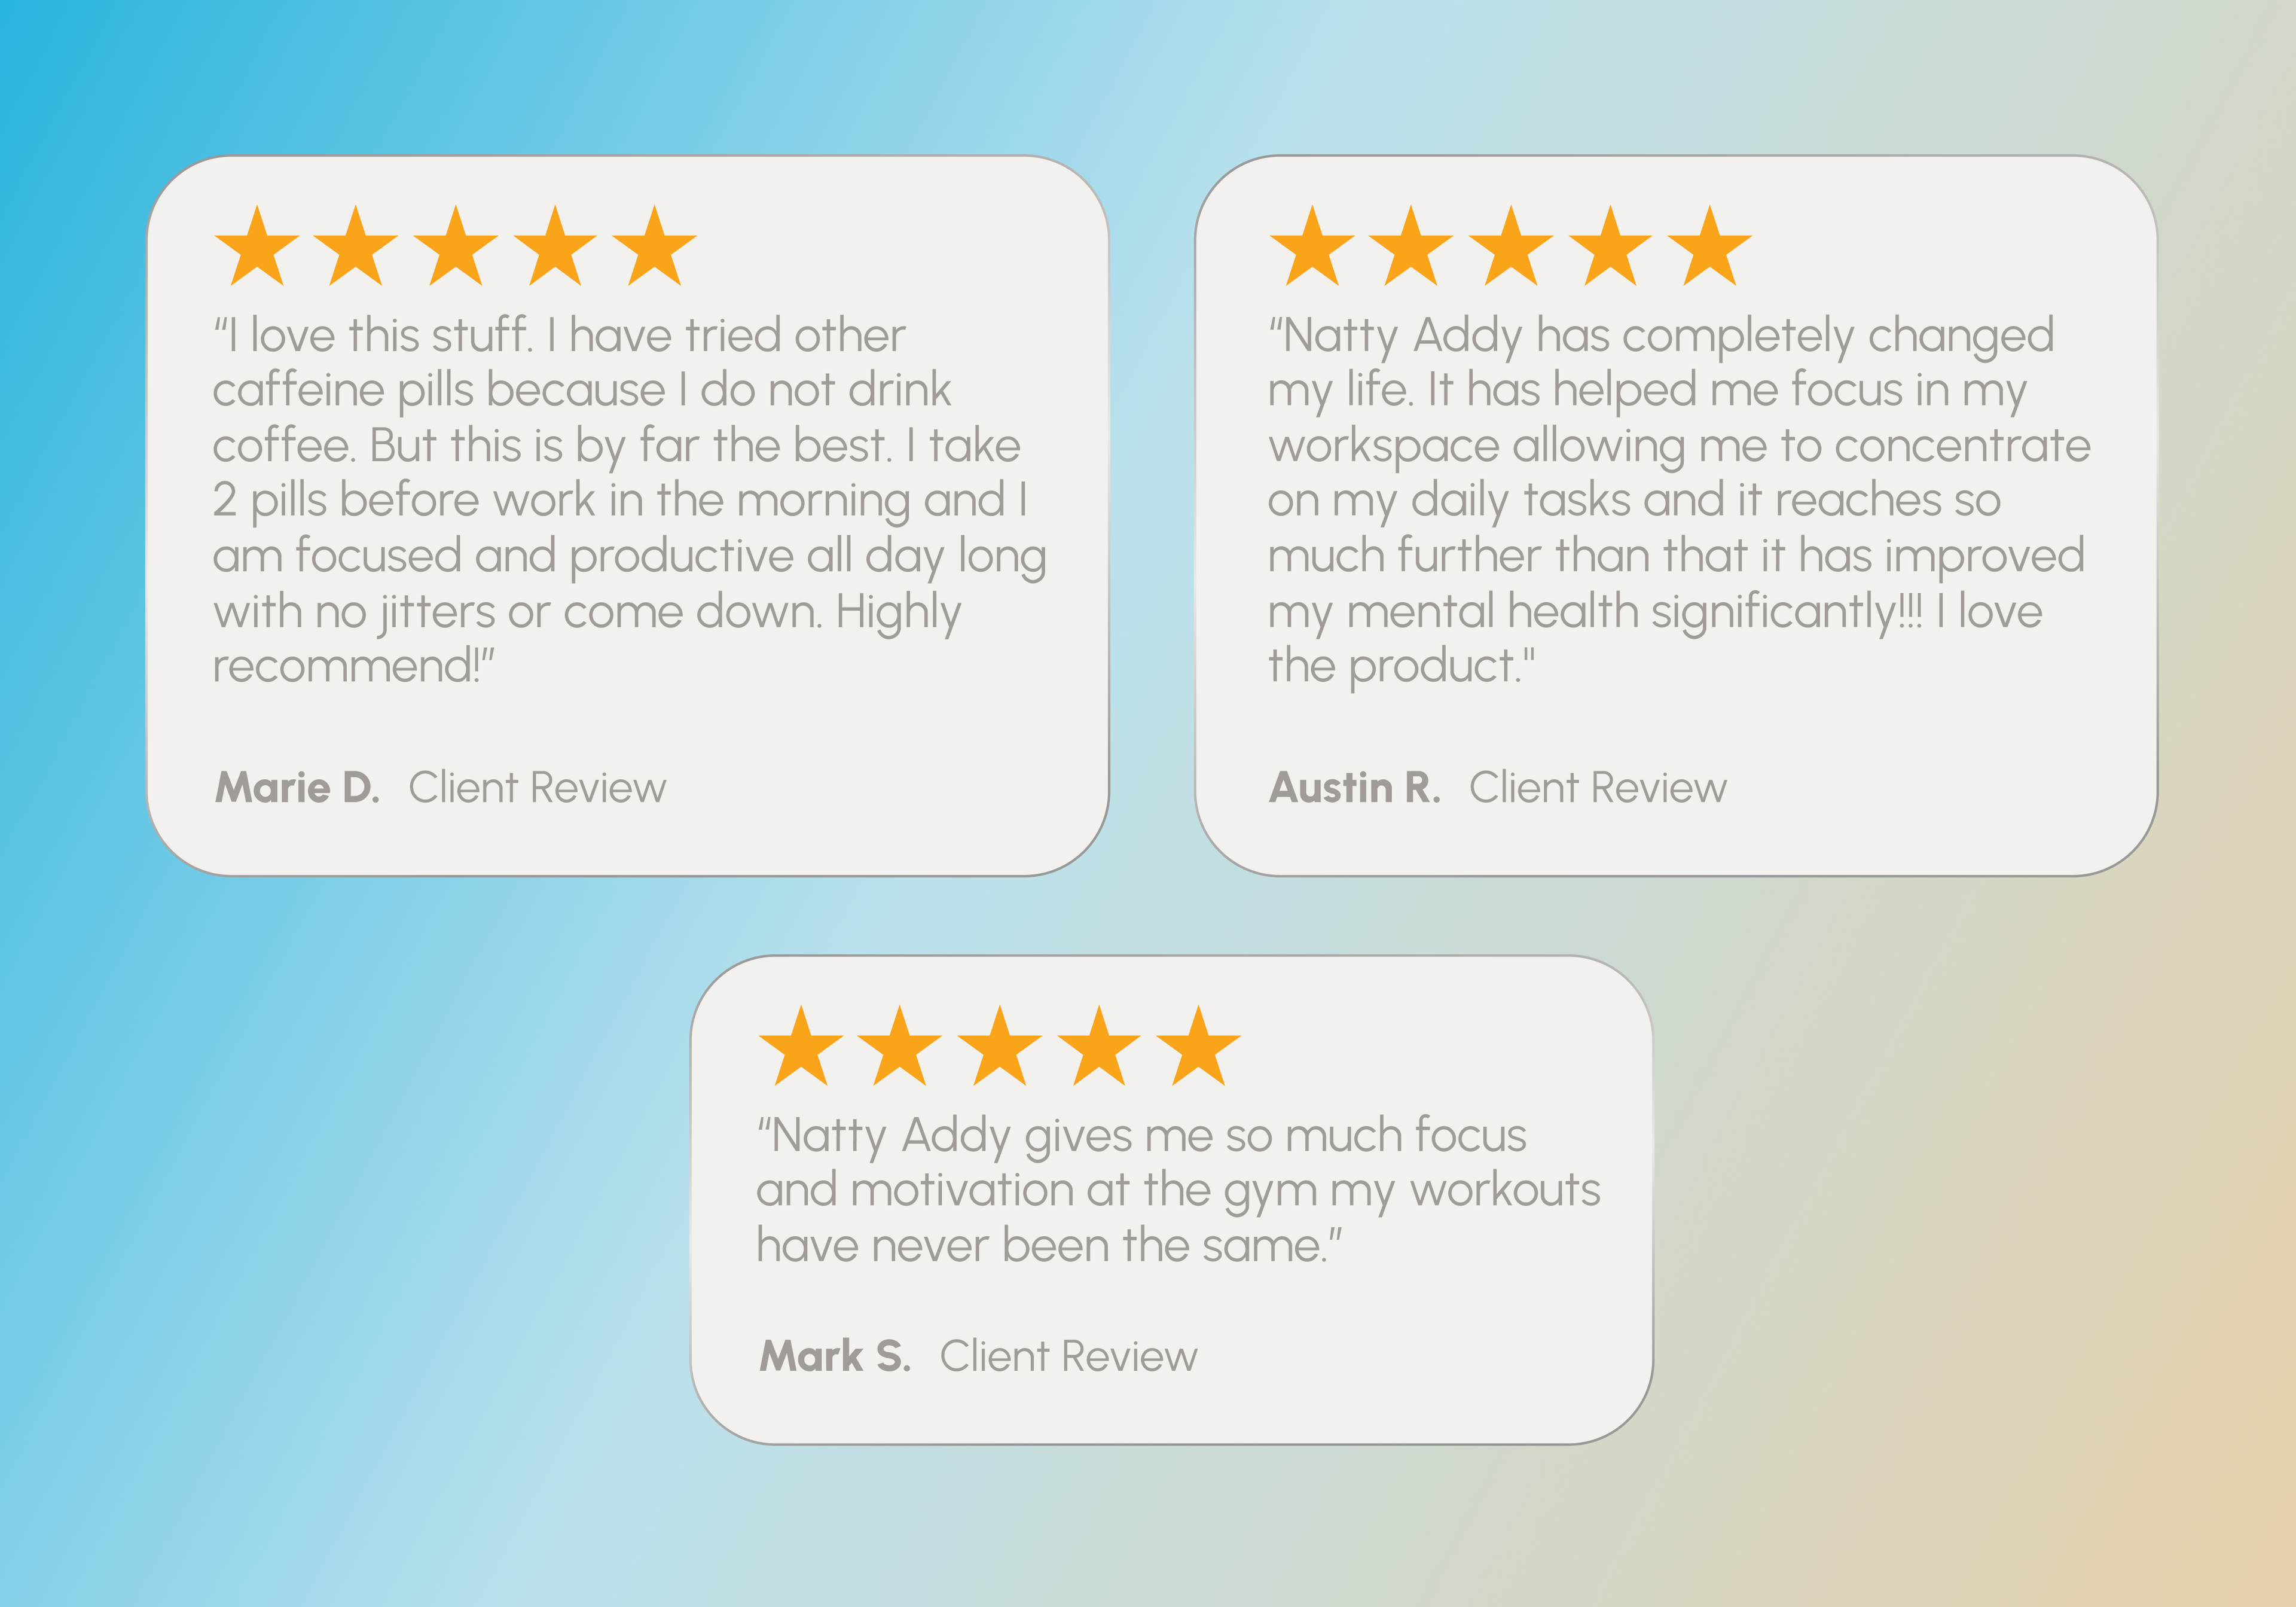The image size is (2296, 1607).
Task: Click the reviewer name Marie D.
Action: click(298, 788)
